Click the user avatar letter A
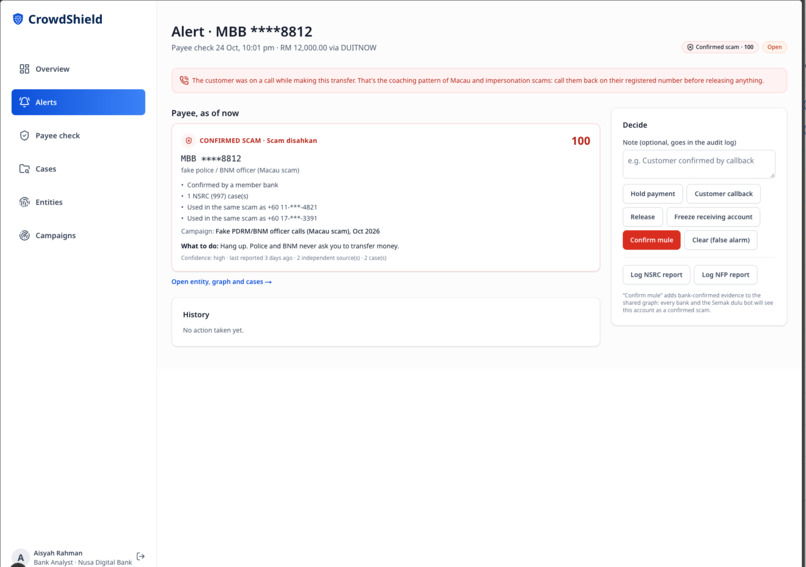 (21, 557)
